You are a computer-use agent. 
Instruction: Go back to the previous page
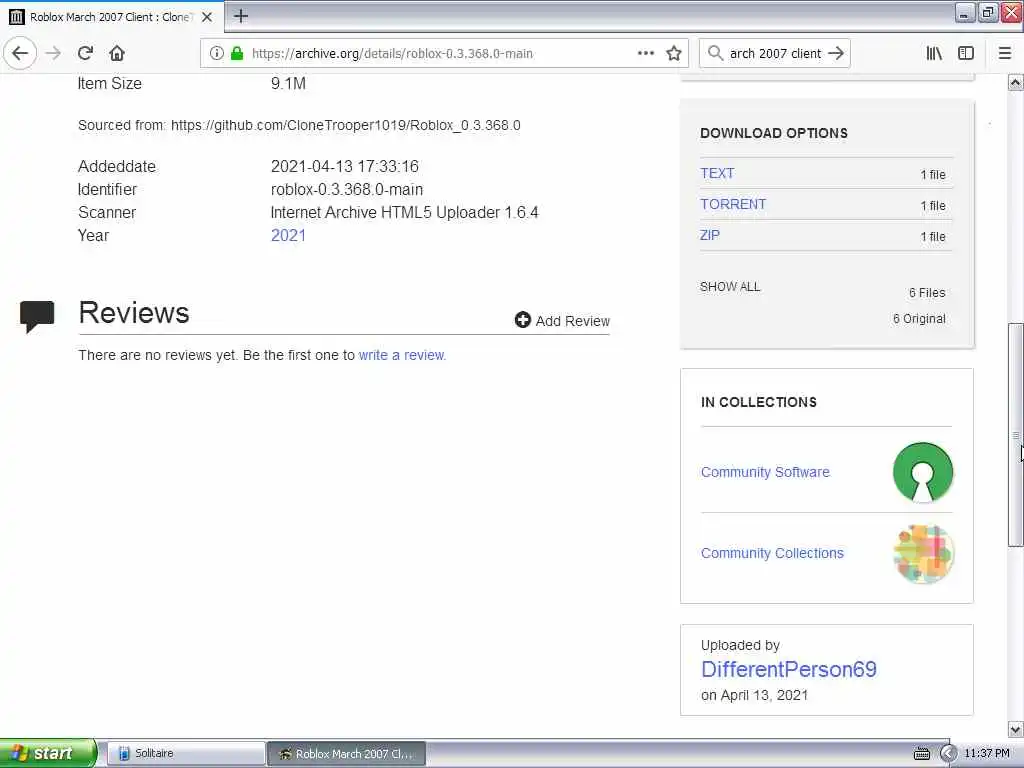point(20,54)
